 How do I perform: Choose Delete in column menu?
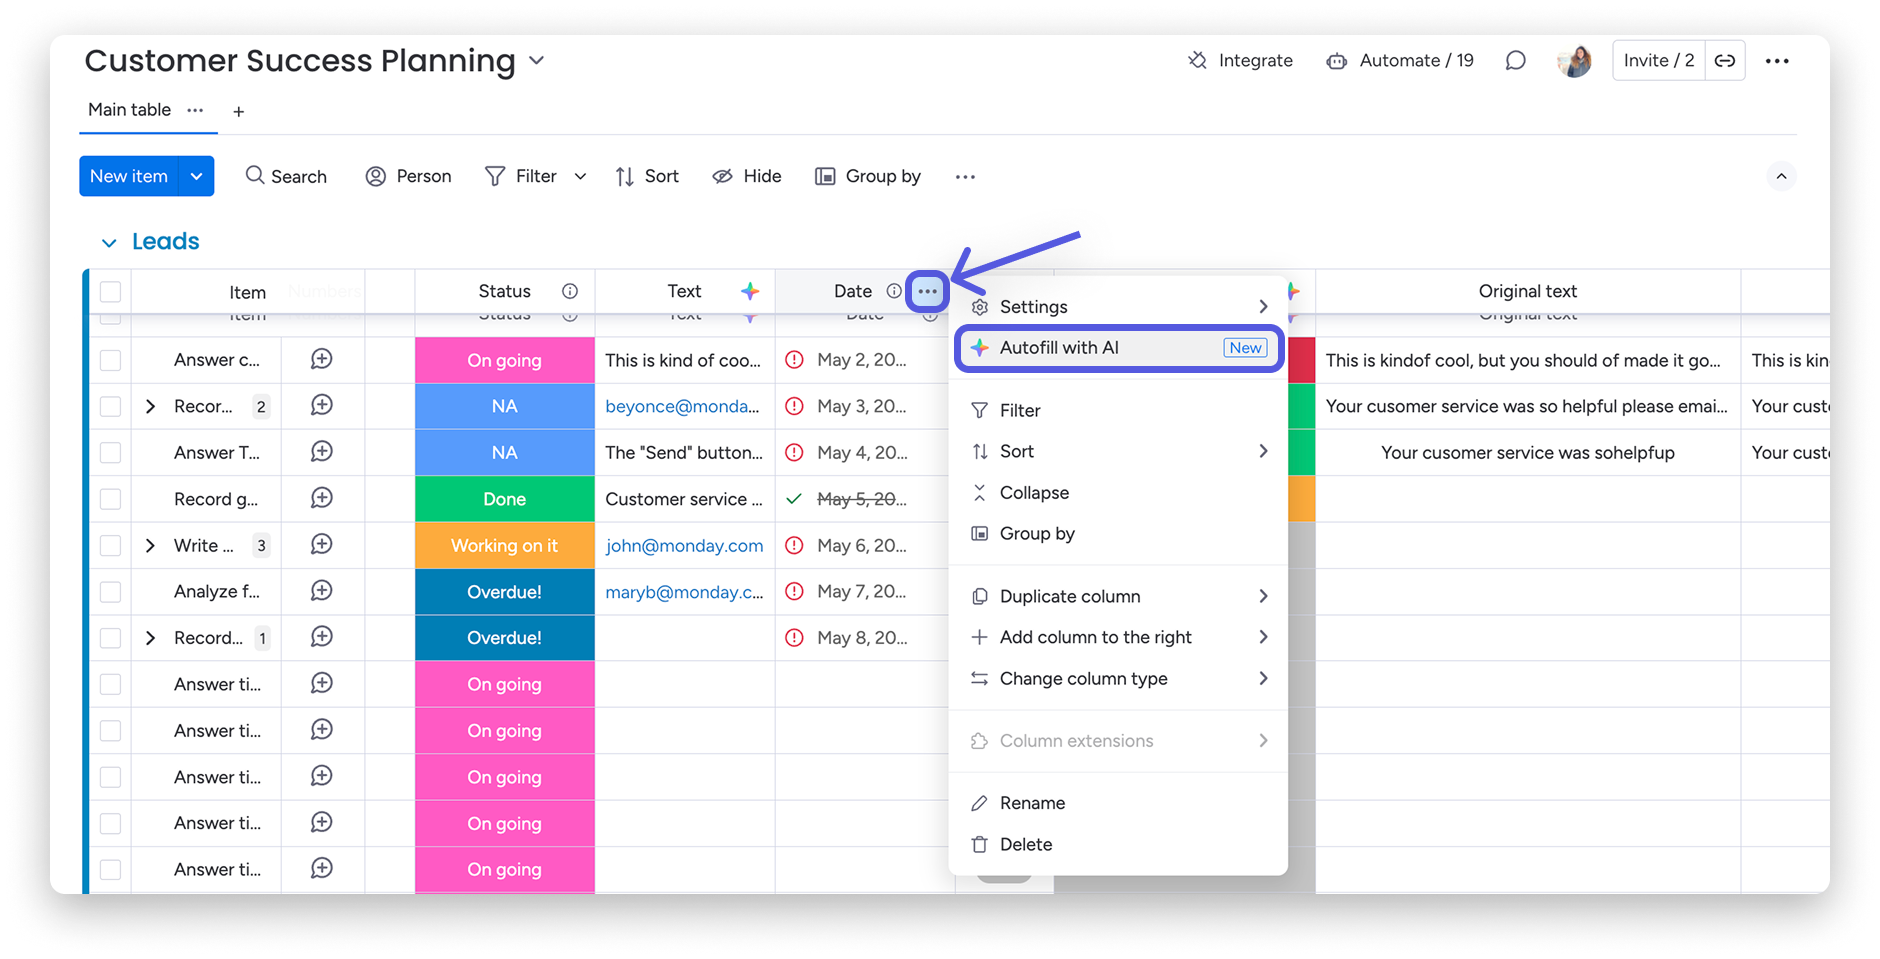pos(1119,845)
